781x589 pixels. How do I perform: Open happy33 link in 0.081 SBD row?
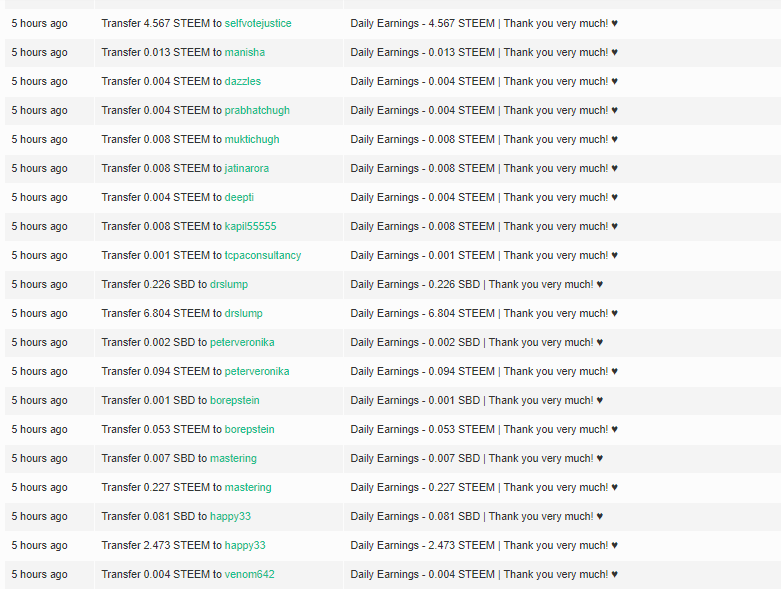230,516
